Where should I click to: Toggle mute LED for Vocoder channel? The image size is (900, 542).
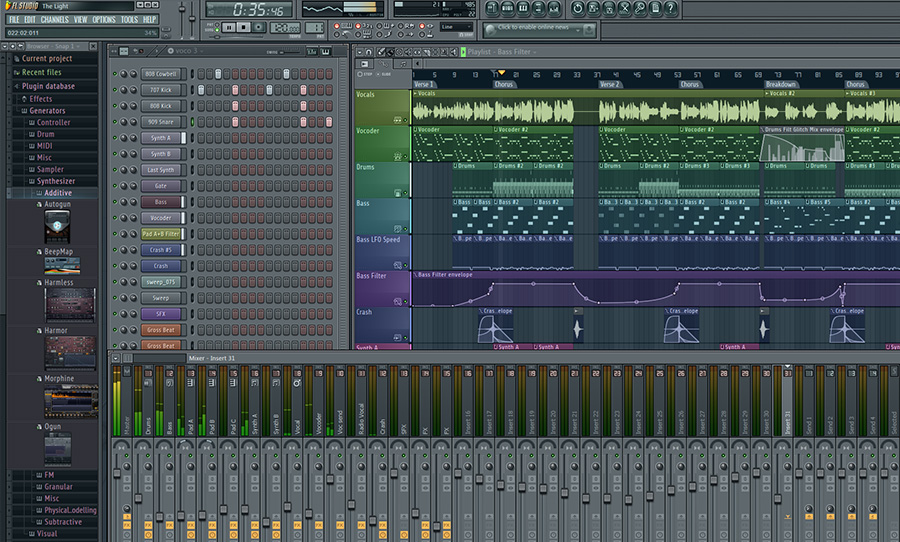(x=115, y=218)
